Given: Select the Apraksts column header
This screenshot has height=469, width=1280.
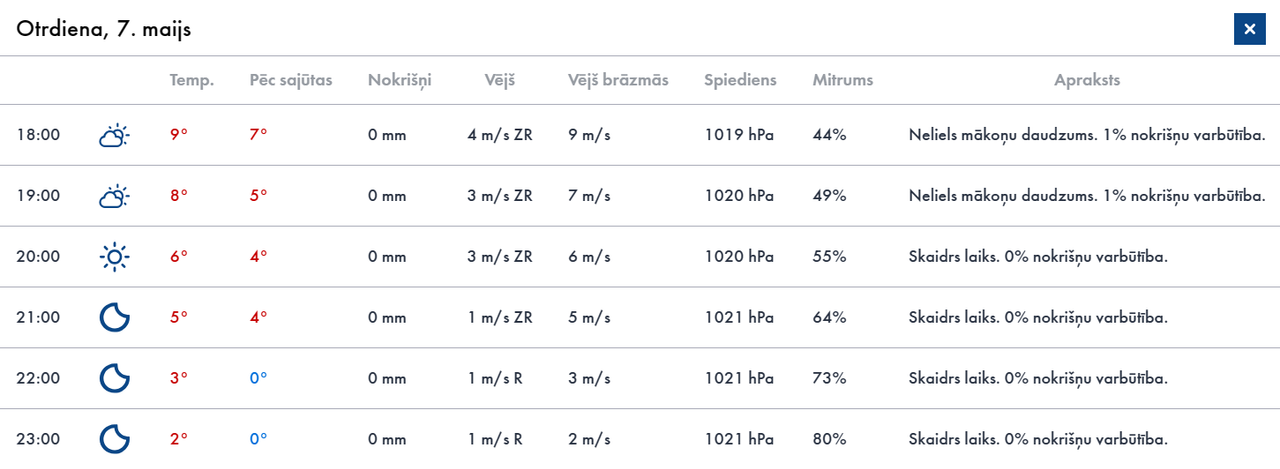Looking at the screenshot, I should pos(1087,80).
